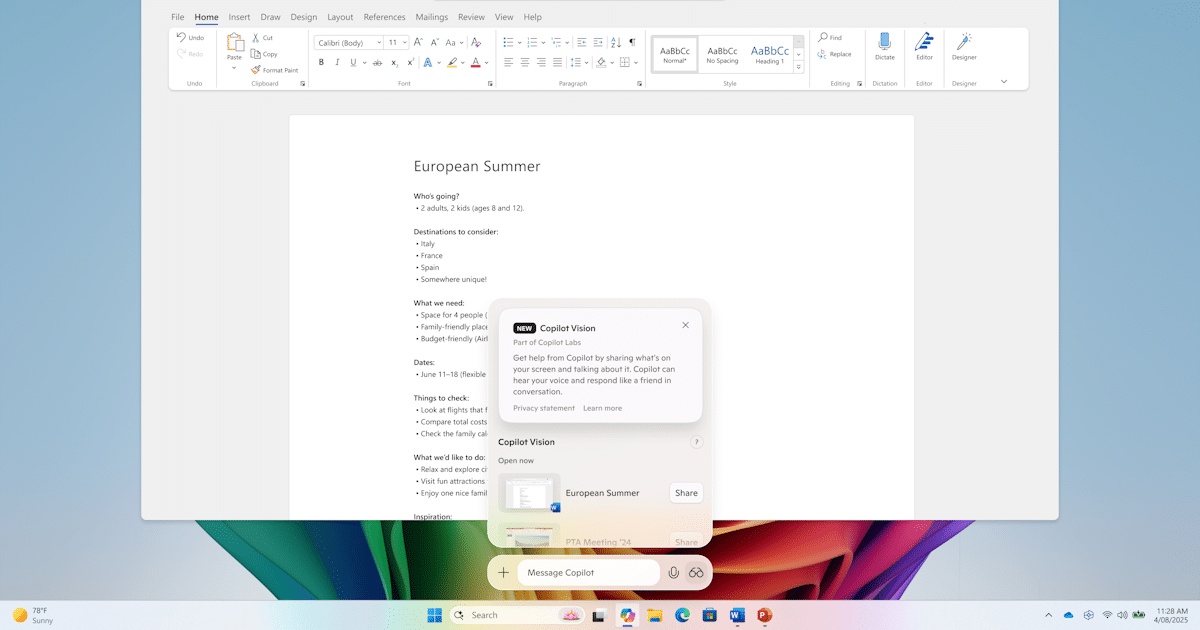Share the European Summer document with Copilot

point(685,492)
